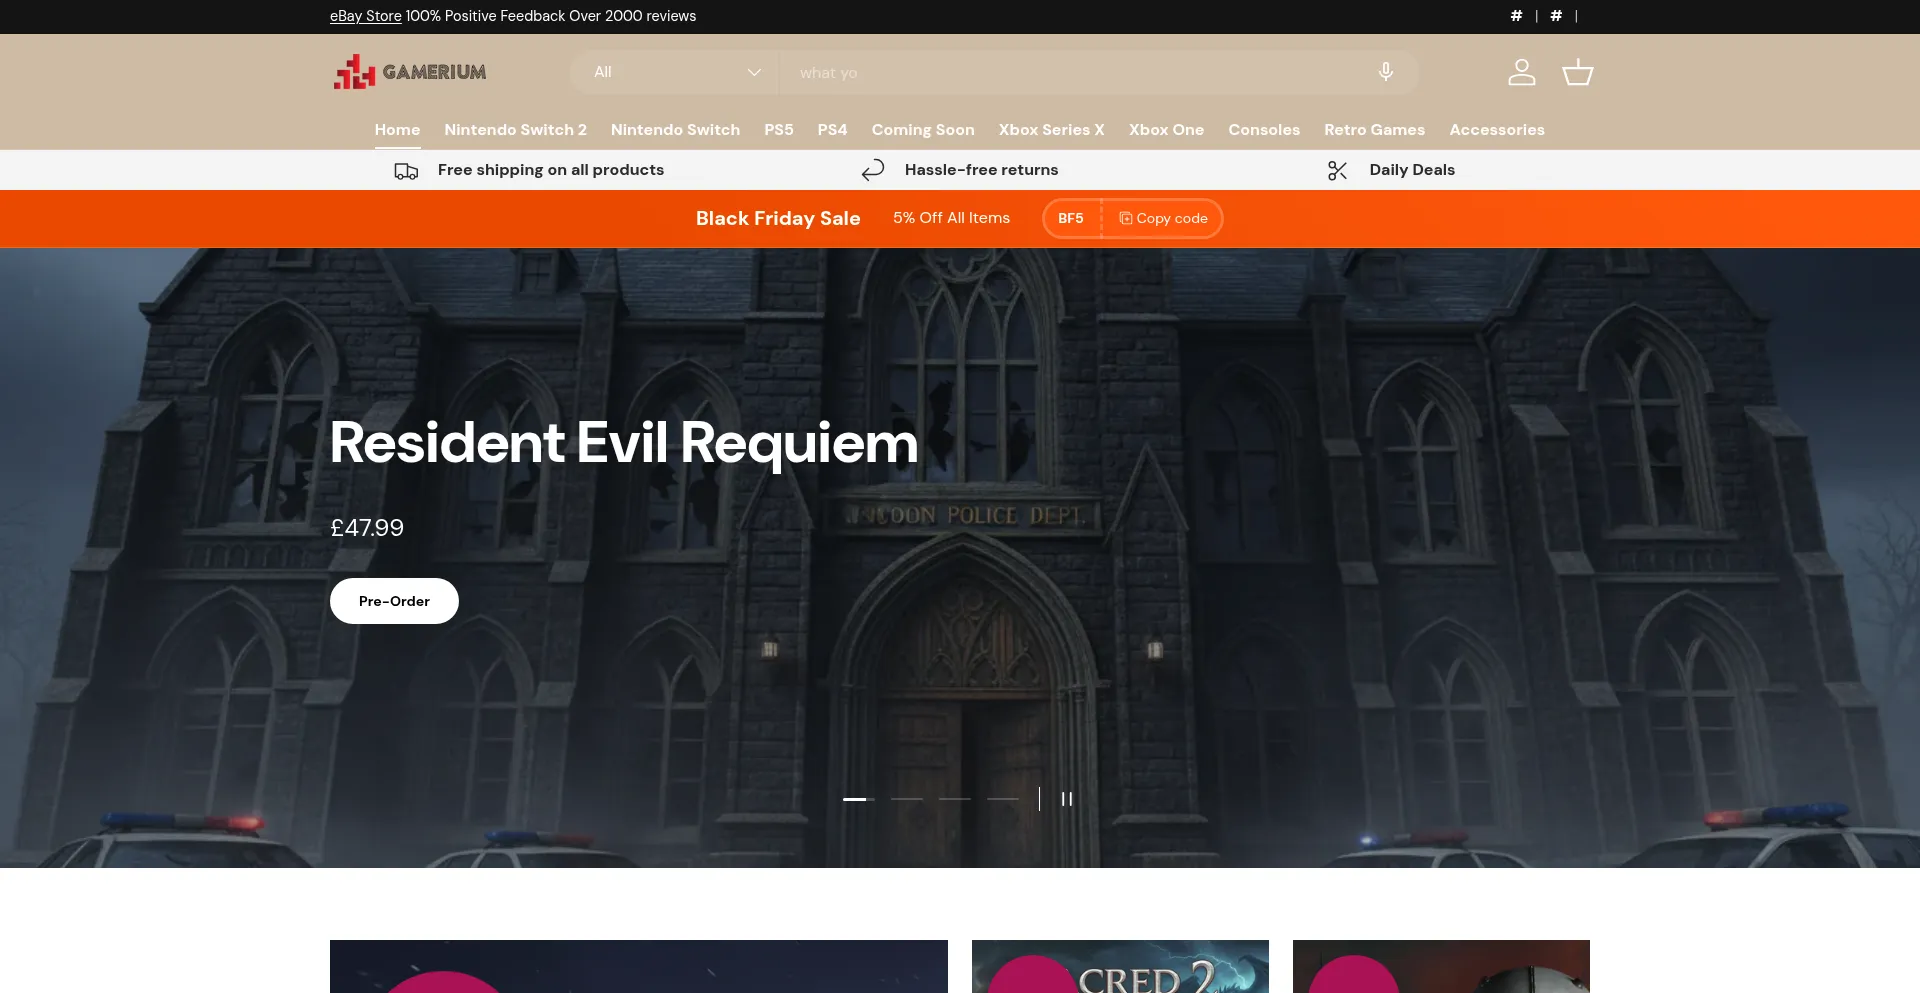Click the free shipping truck icon
The width and height of the screenshot is (1920, 993).
point(405,170)
